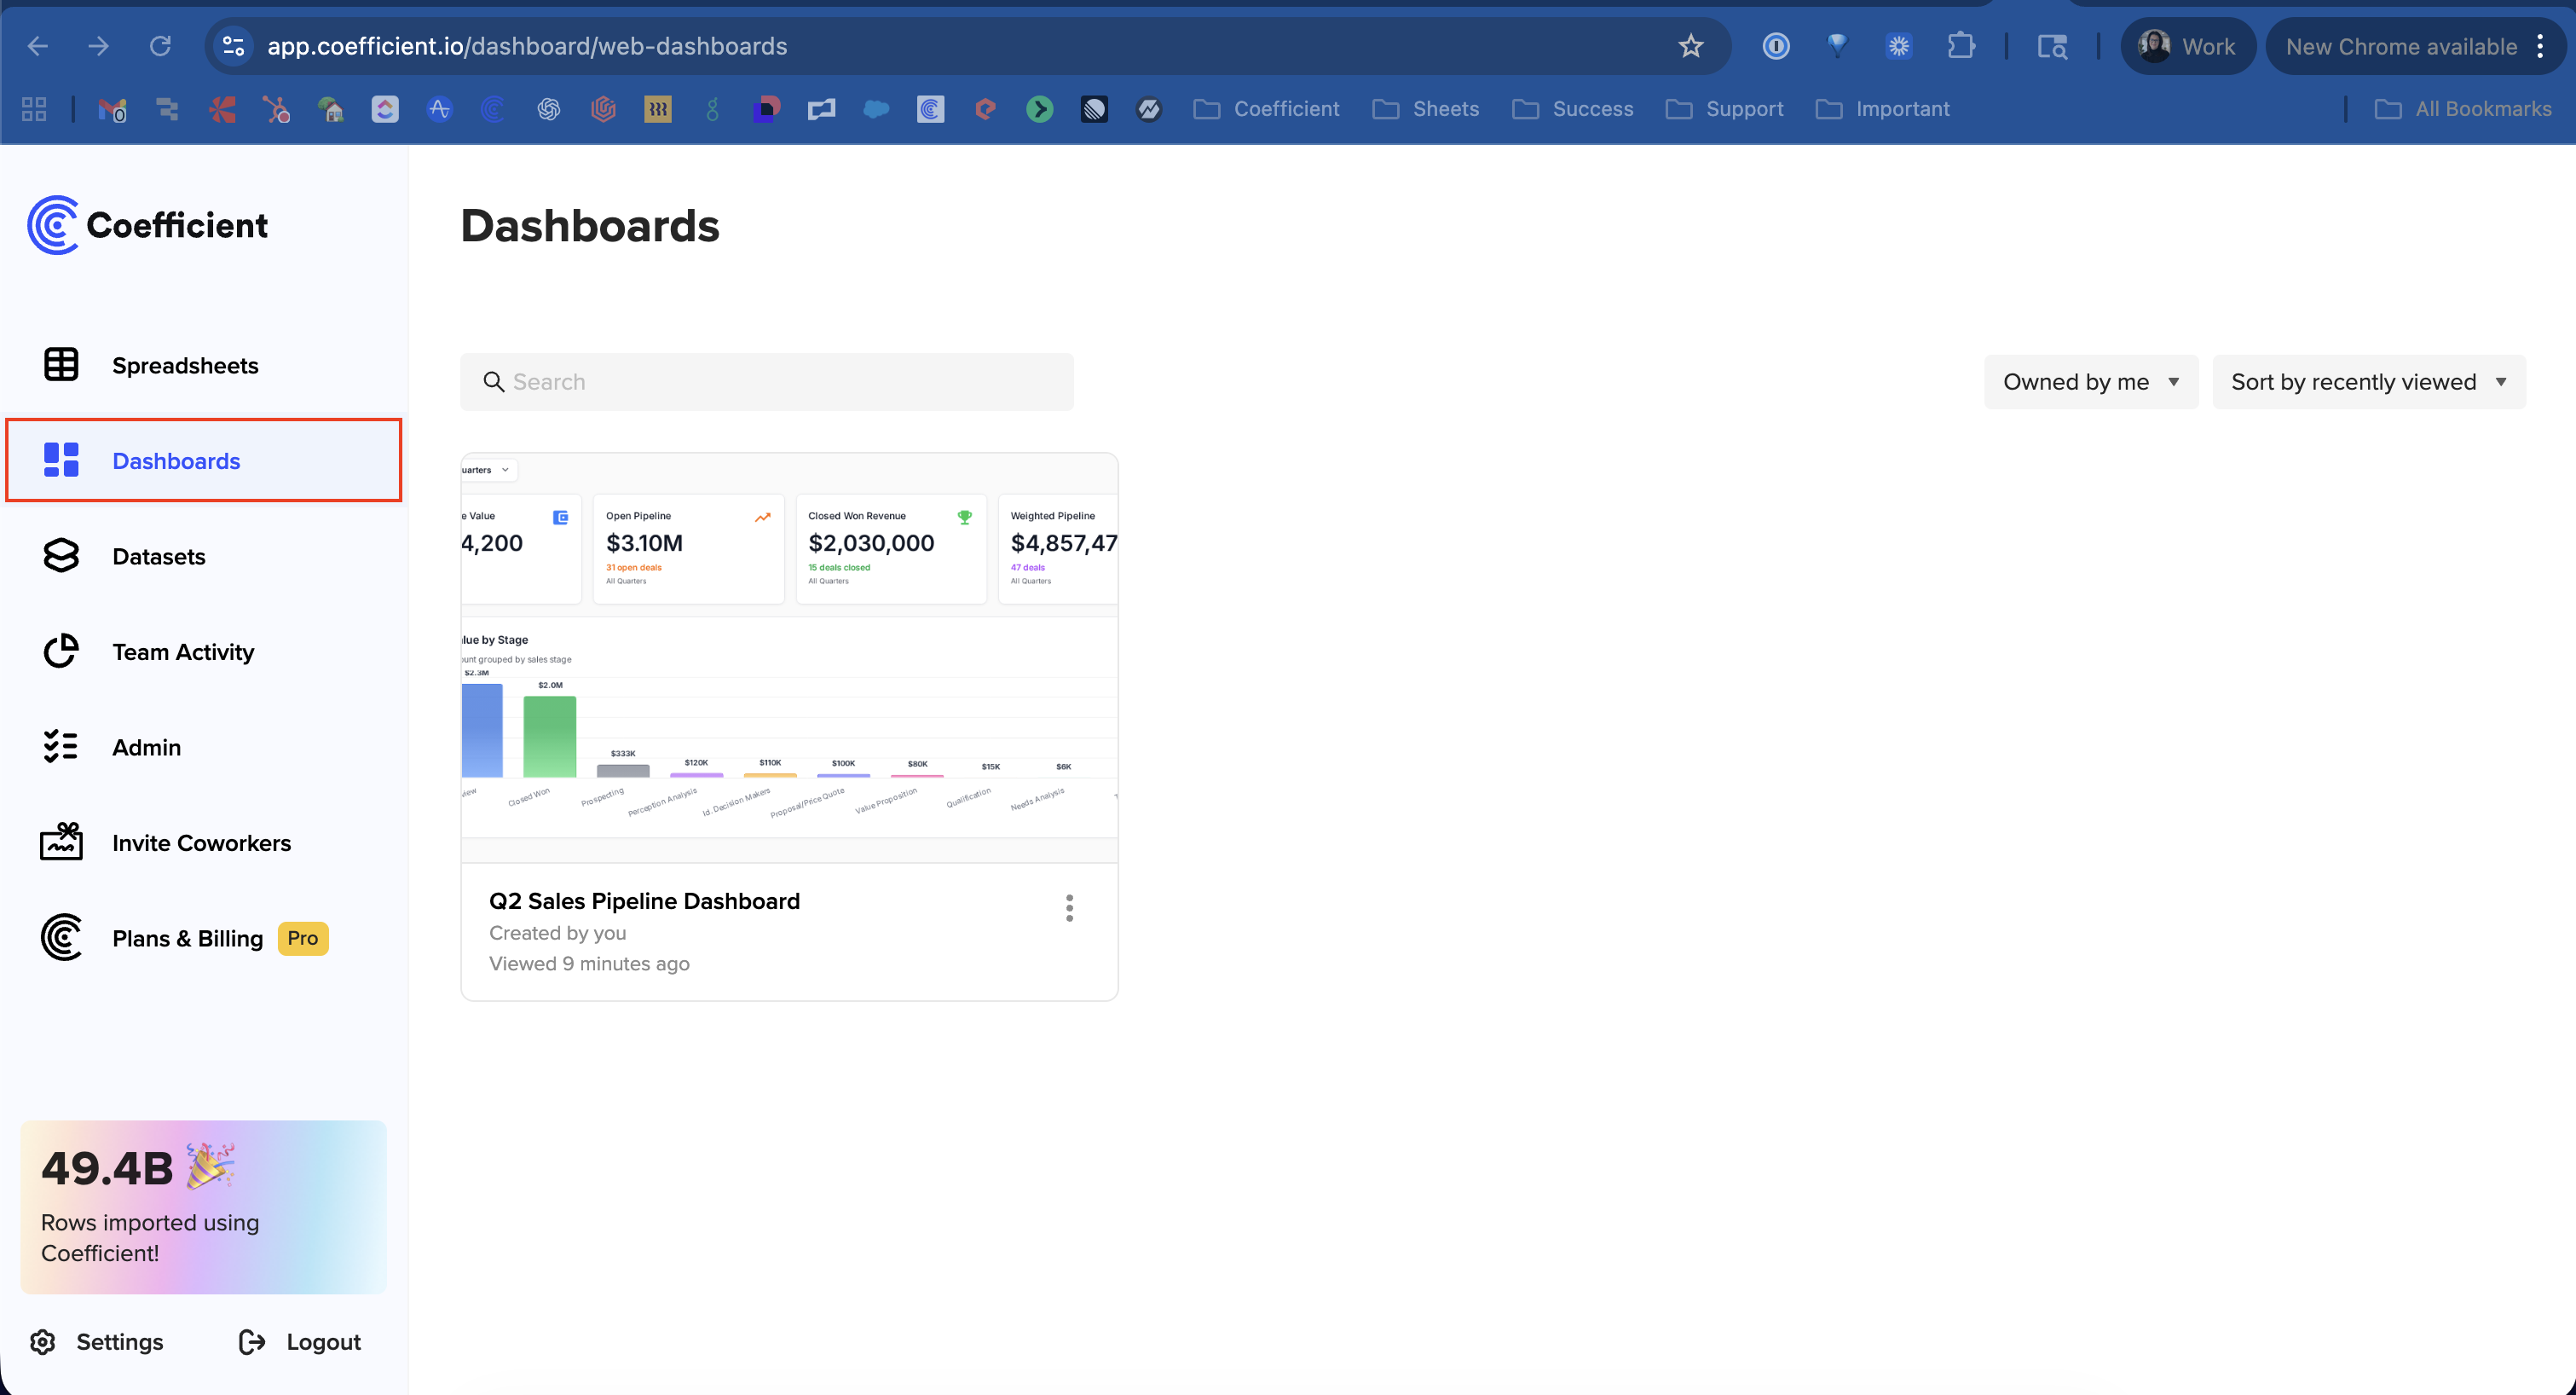
Task: Open the Chrome apps grid icon
Action: click(x=34, y=109)
